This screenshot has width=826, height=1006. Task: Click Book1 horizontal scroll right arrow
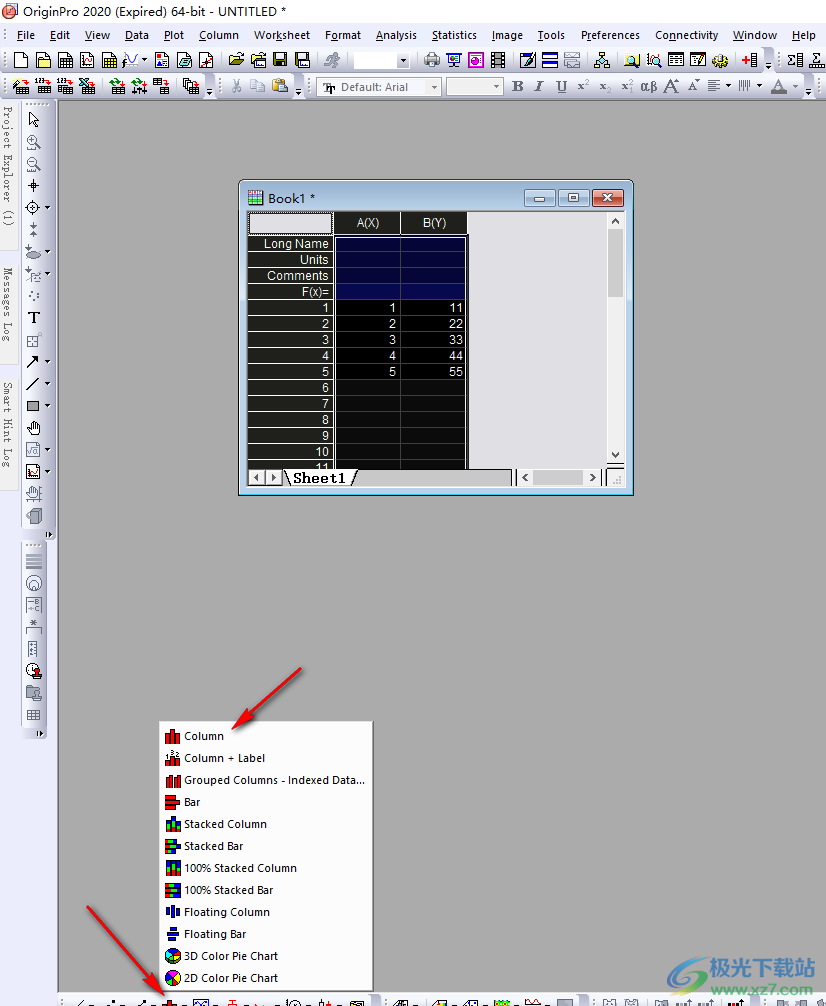[592, 477]
